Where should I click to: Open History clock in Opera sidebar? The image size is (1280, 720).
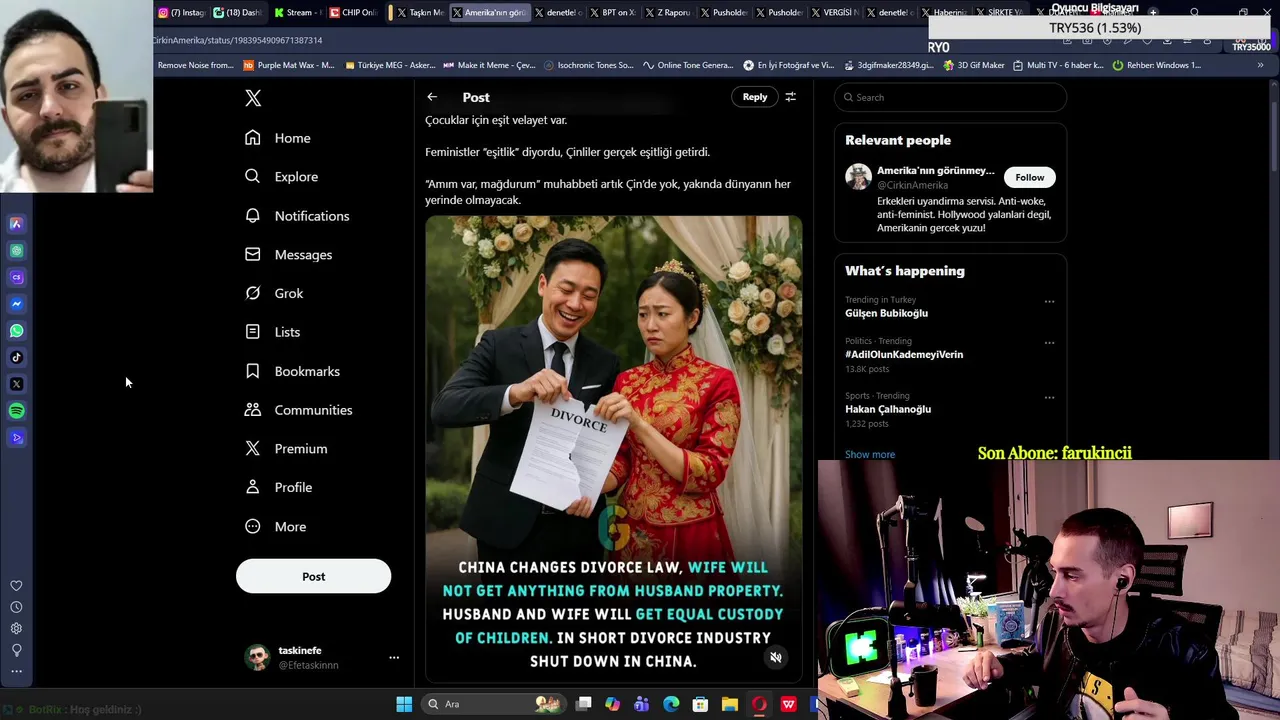click(16, 607)
